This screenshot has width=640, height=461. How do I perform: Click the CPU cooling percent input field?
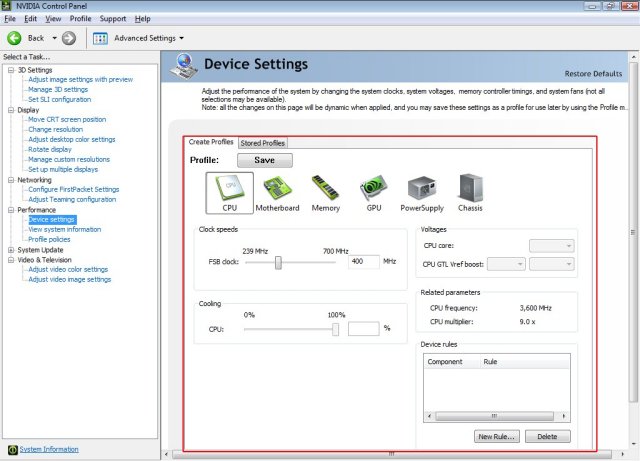click(x=364, y=328)
